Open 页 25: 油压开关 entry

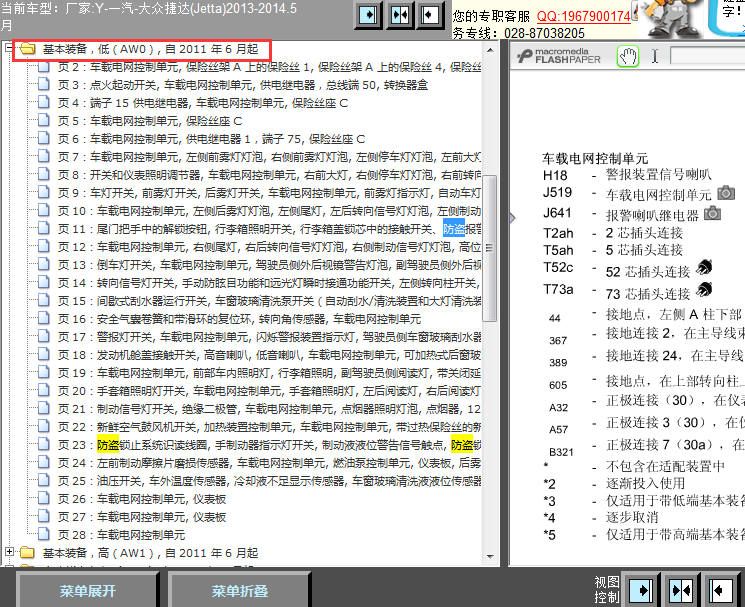[269, 481]
